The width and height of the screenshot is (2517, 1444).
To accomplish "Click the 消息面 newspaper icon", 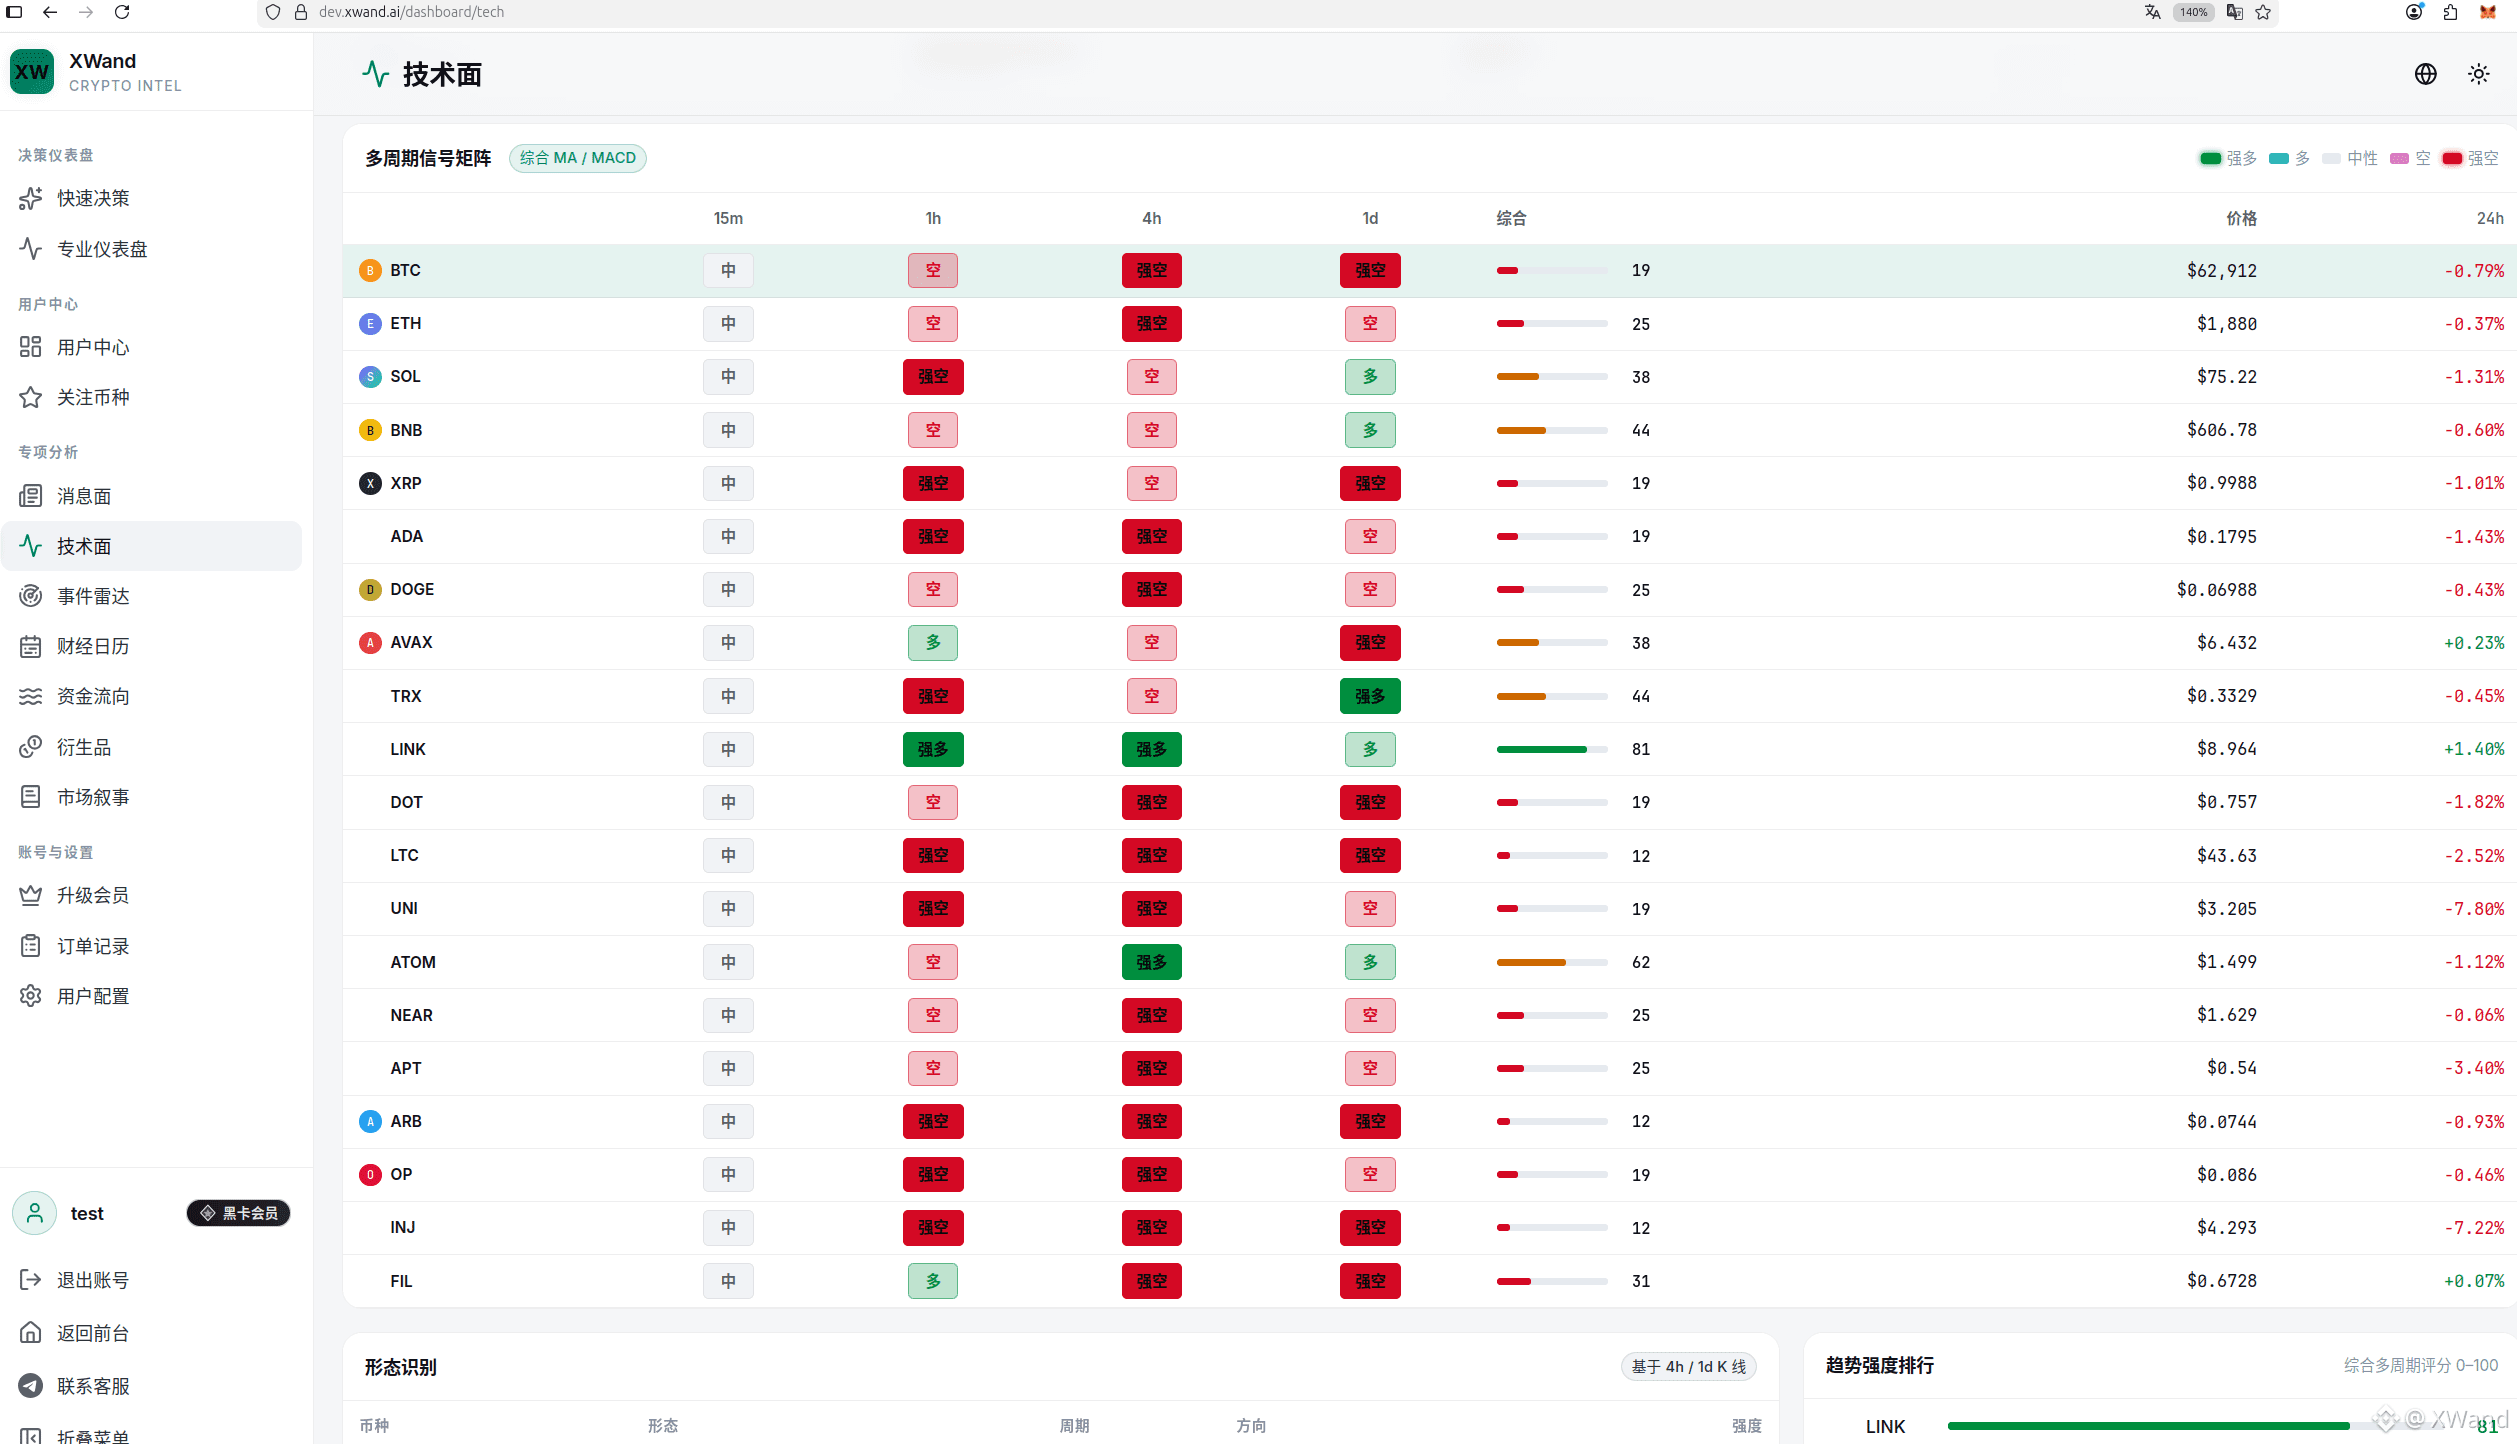I will click(x=31, y=496).
